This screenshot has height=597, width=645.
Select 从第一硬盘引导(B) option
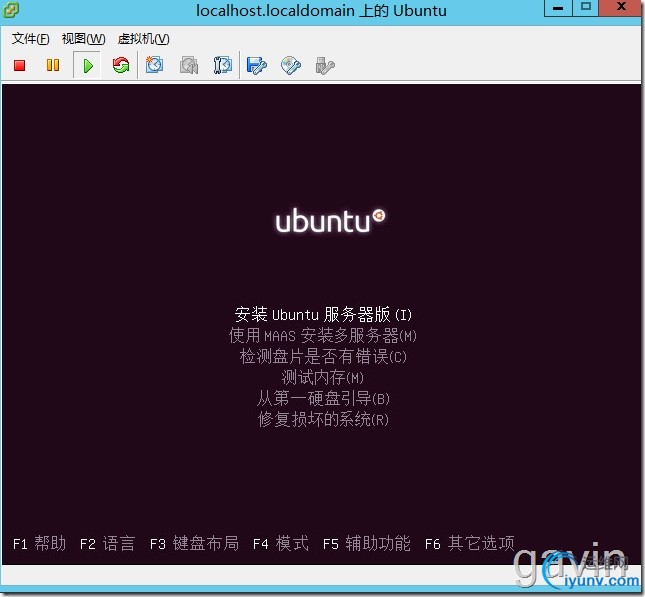click(x=323, y=398)
